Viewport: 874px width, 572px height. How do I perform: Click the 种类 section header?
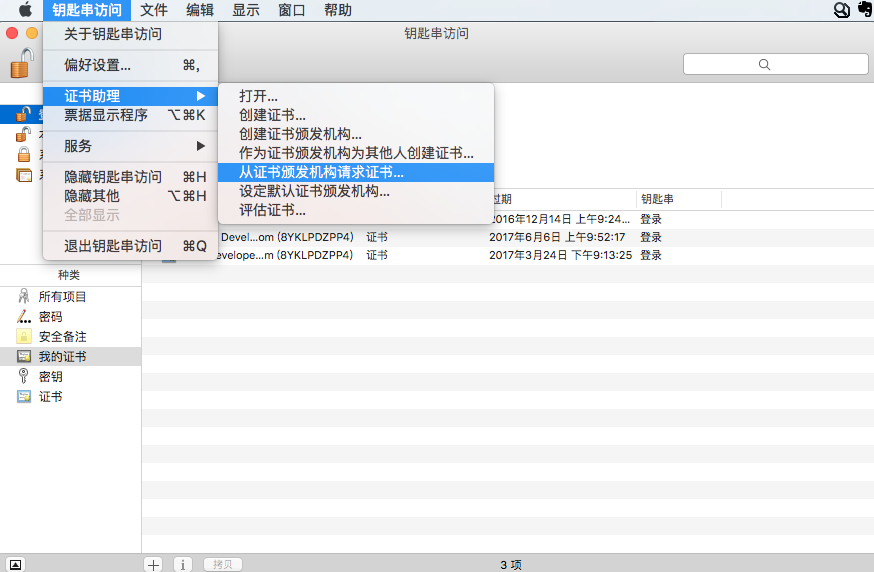[69, 275]
